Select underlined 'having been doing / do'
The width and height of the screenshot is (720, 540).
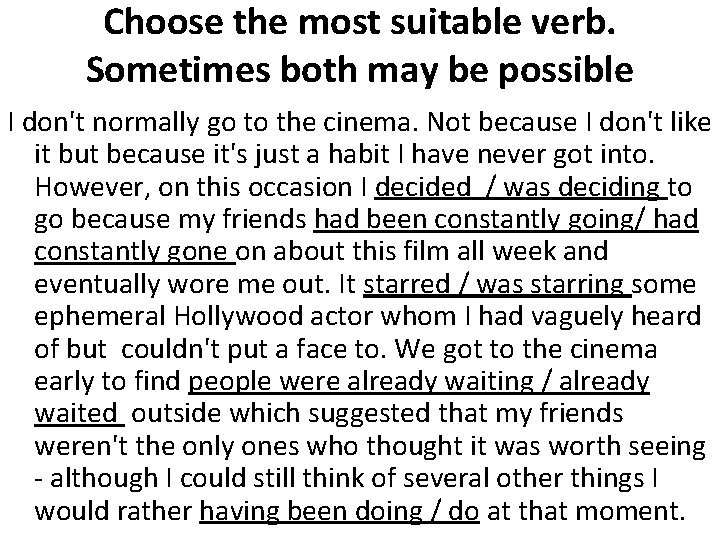(339, 511)
